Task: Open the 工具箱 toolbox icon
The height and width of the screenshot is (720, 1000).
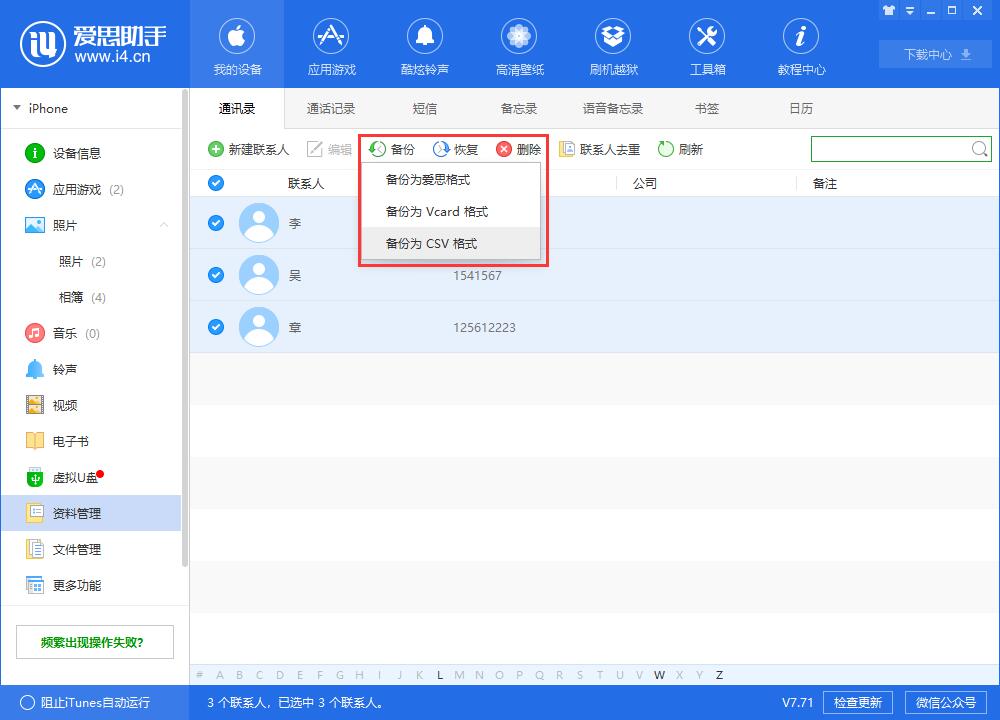Action: 707,38
